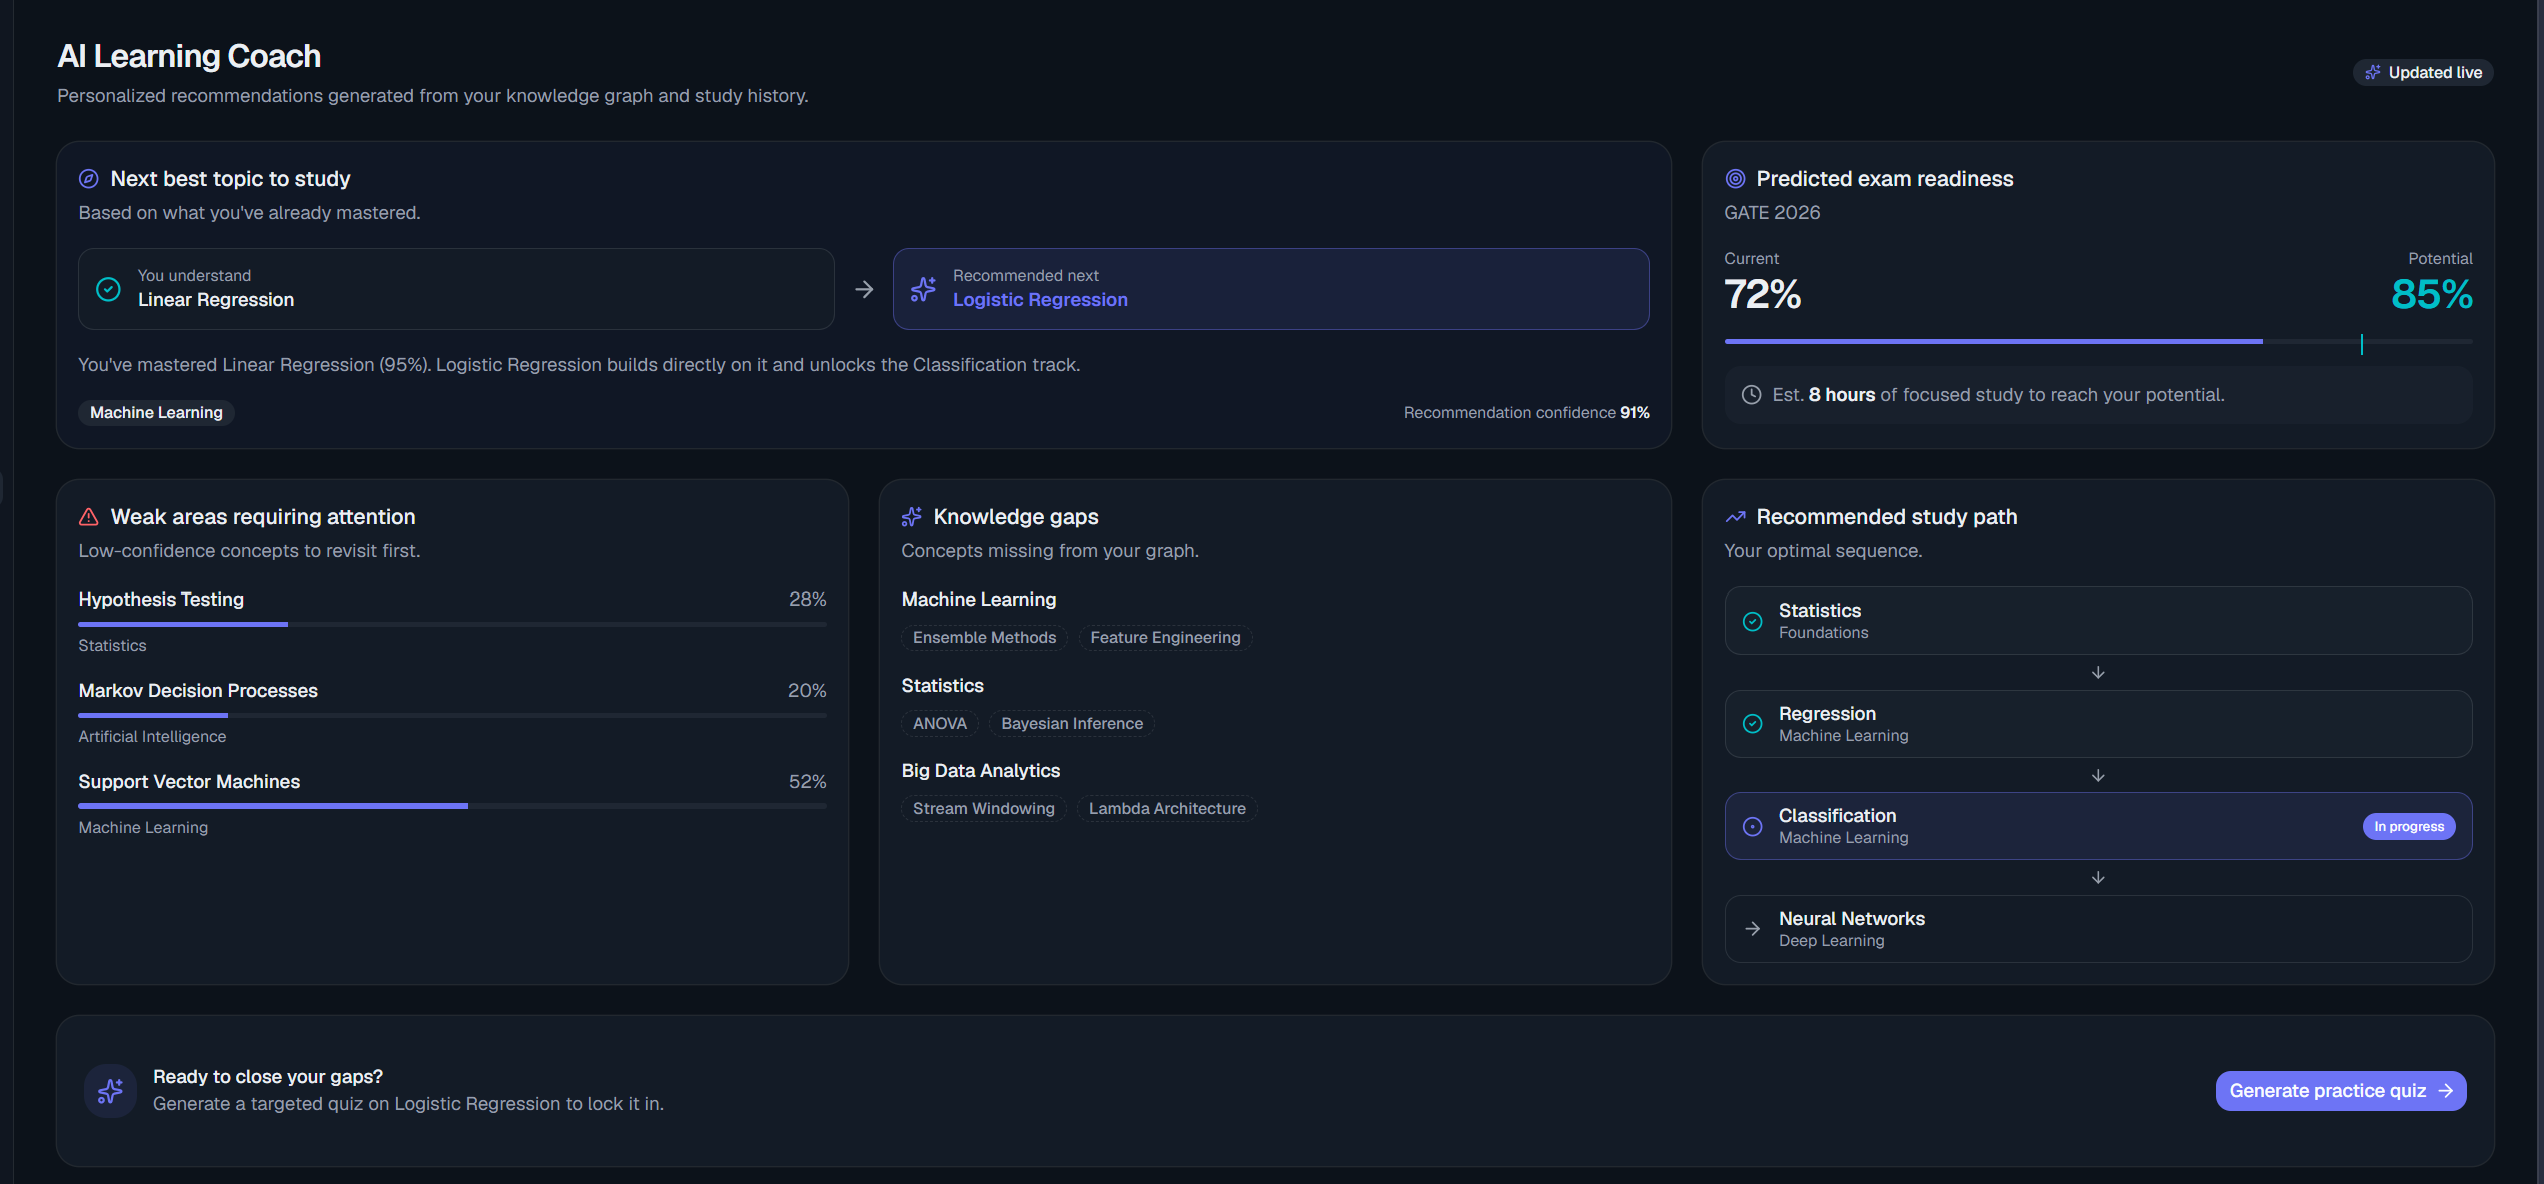Click the exam readiness progress bar
The height and width of the screenshot is (1184, 2544).
click(x=2098, y=342)
